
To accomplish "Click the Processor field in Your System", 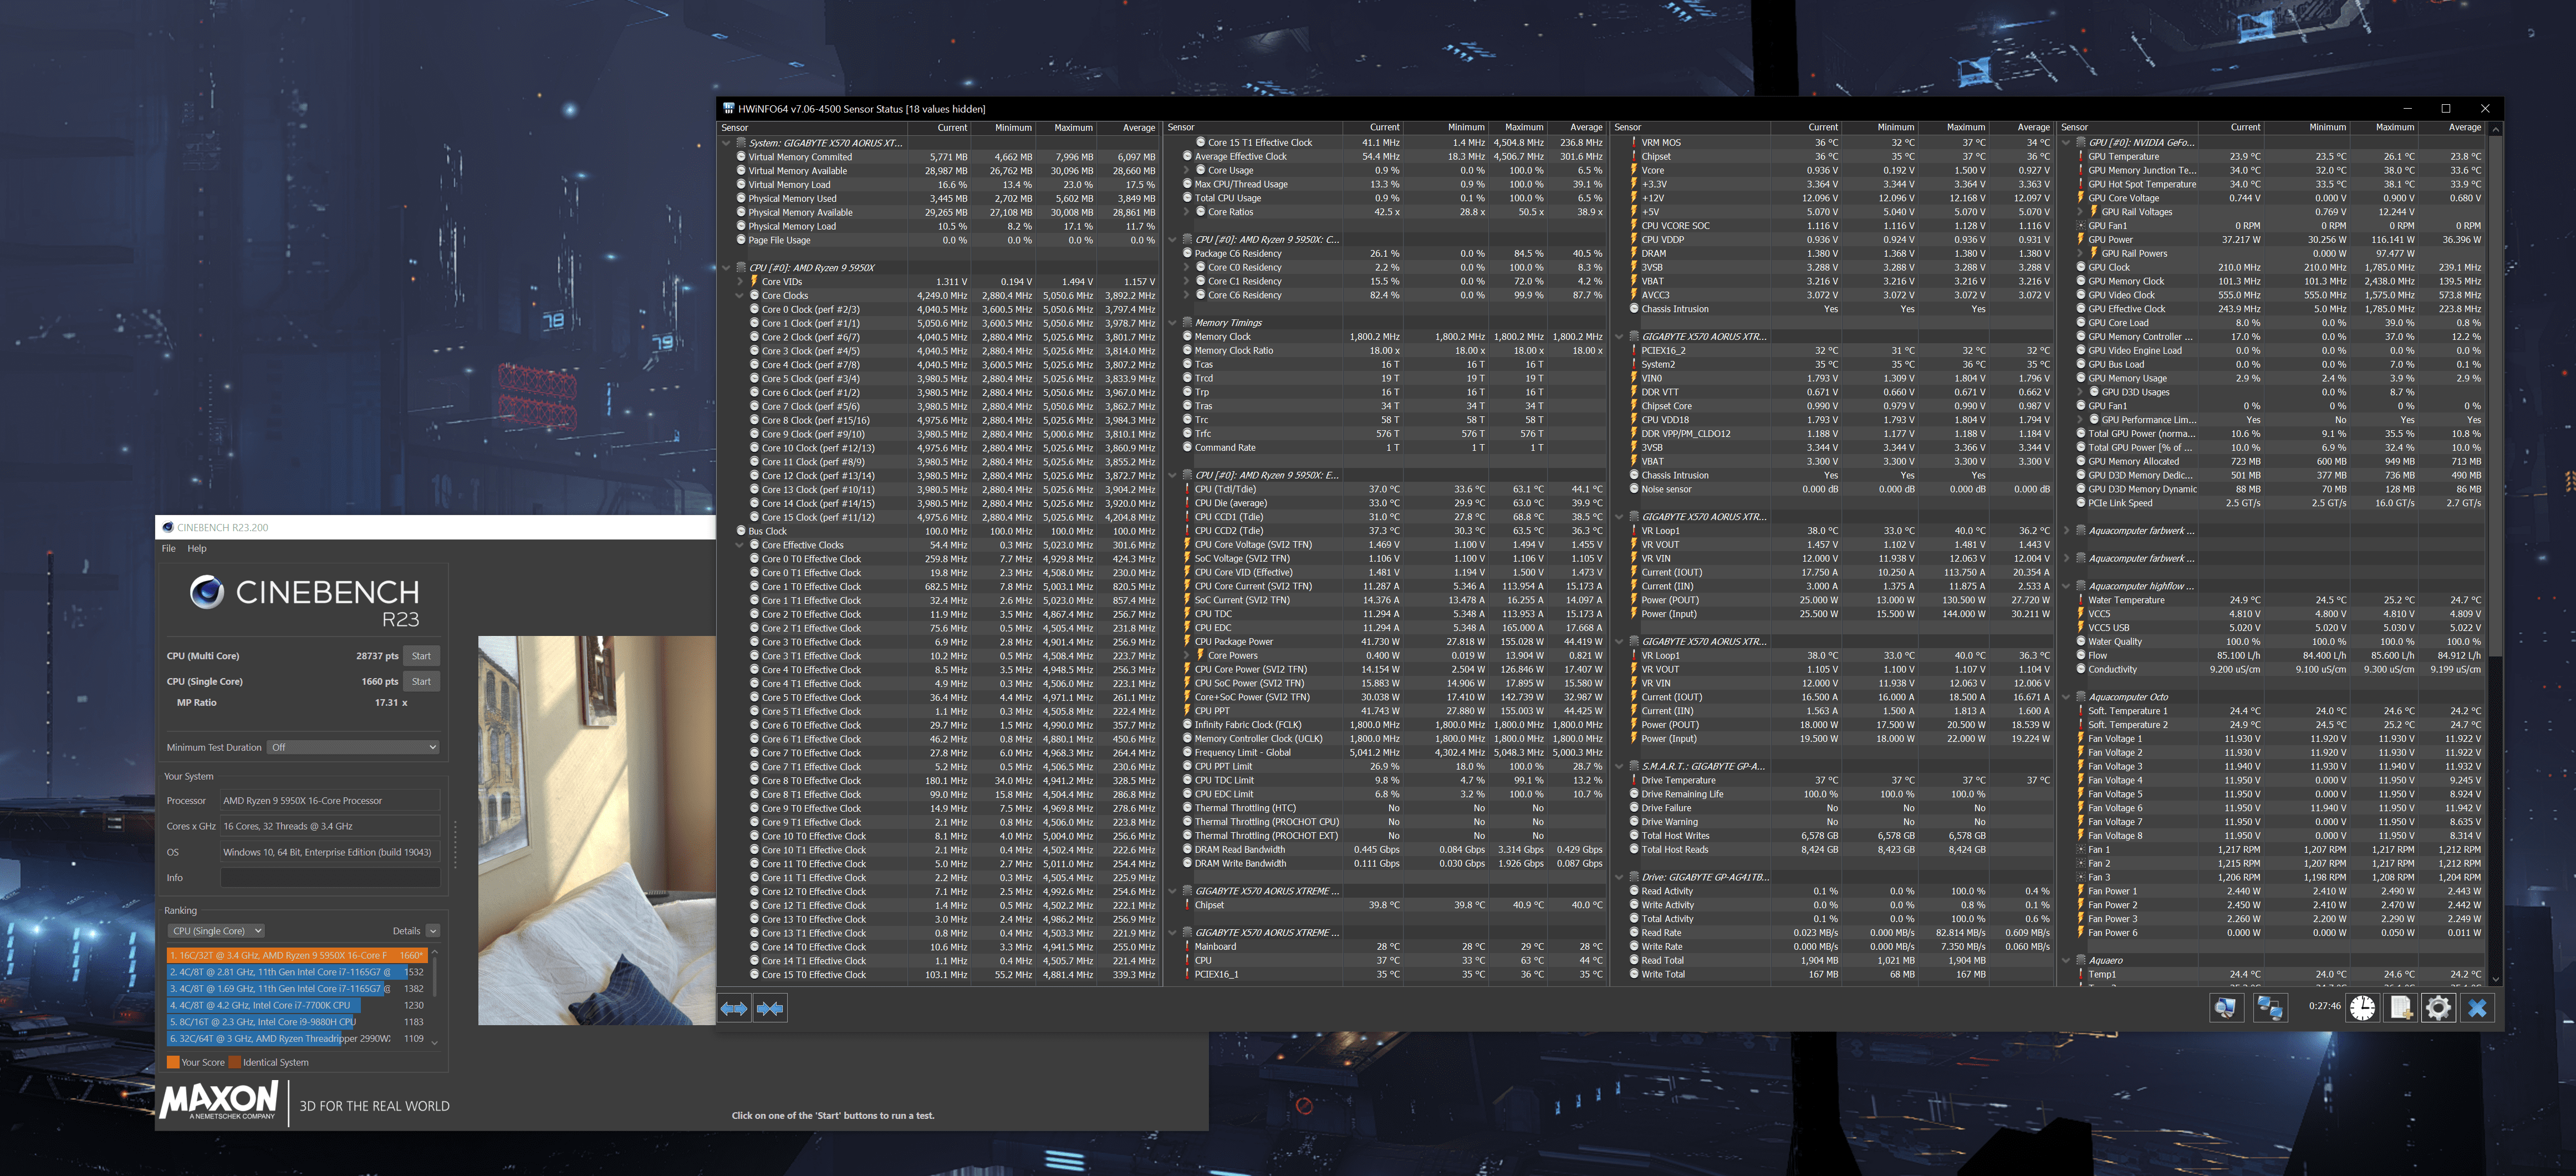I will coord(330,801).
